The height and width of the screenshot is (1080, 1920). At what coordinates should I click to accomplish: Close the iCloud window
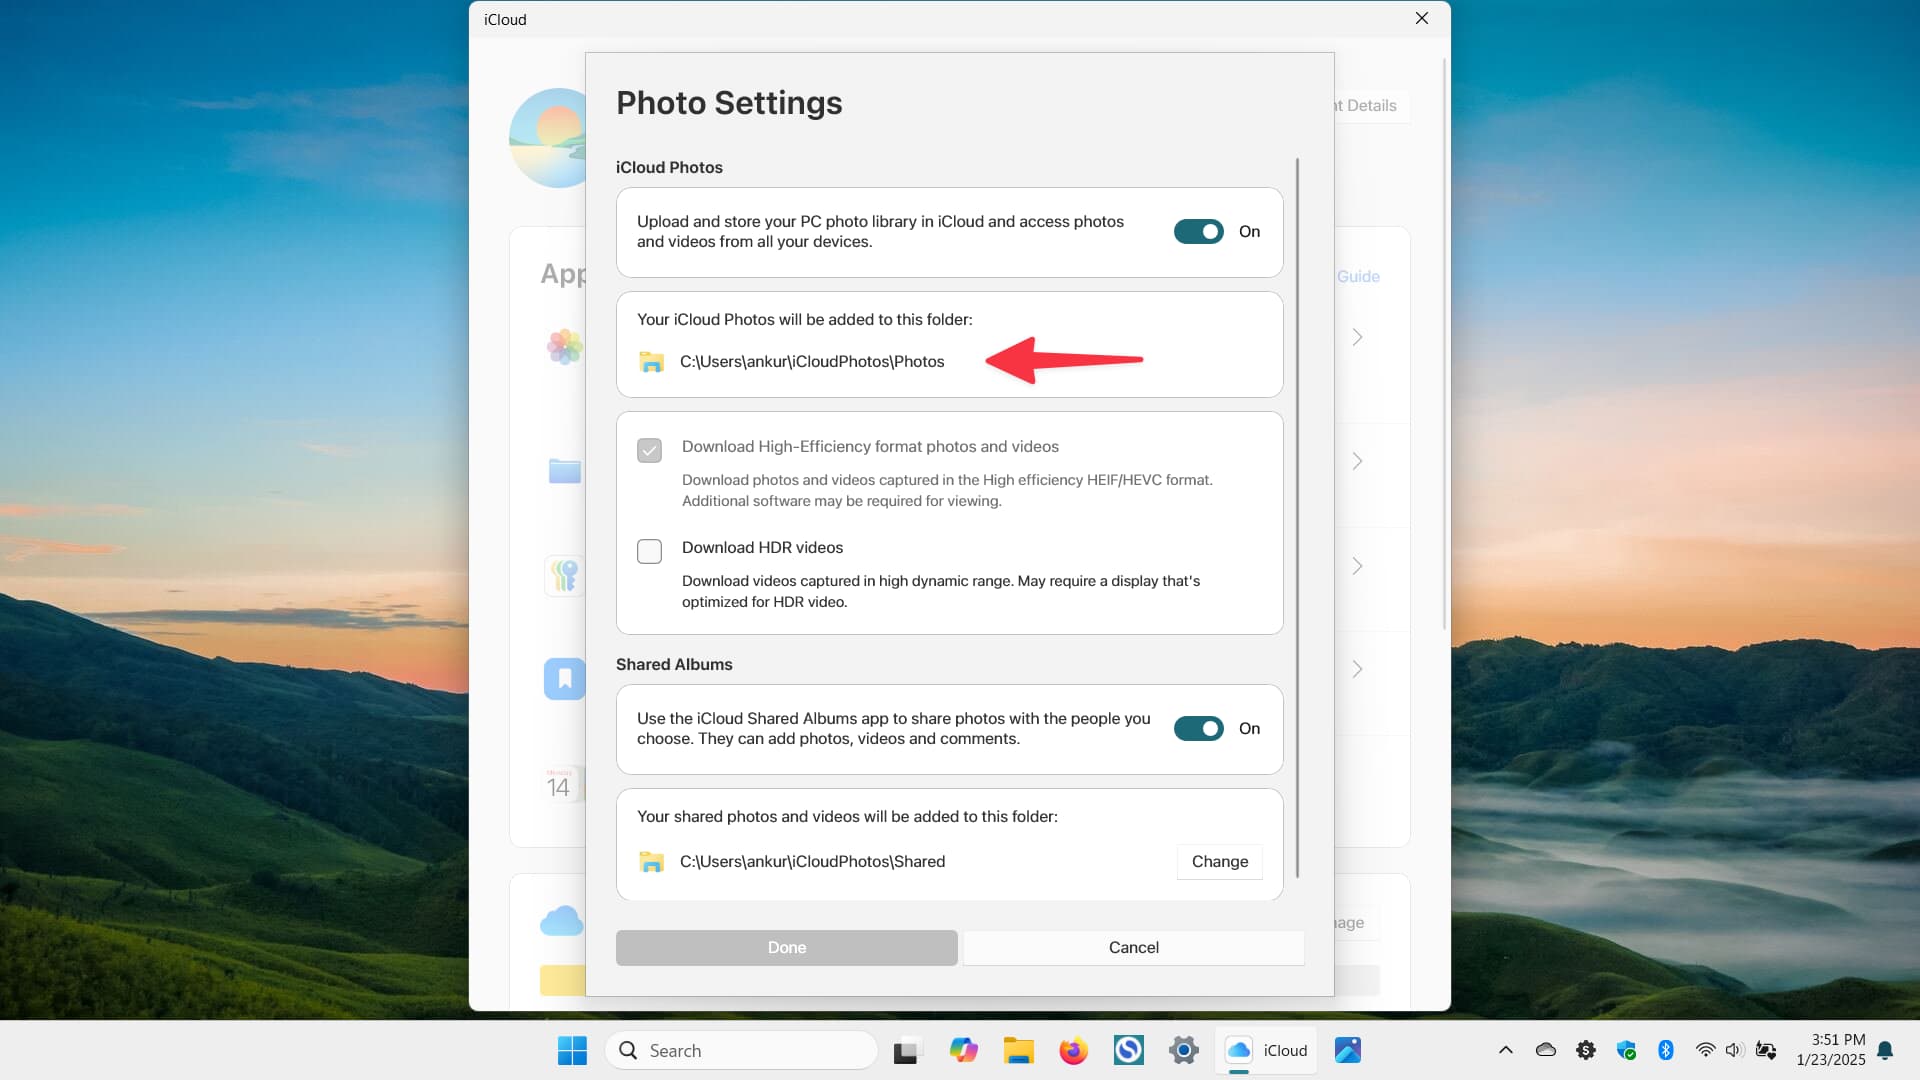point(1421,19)
